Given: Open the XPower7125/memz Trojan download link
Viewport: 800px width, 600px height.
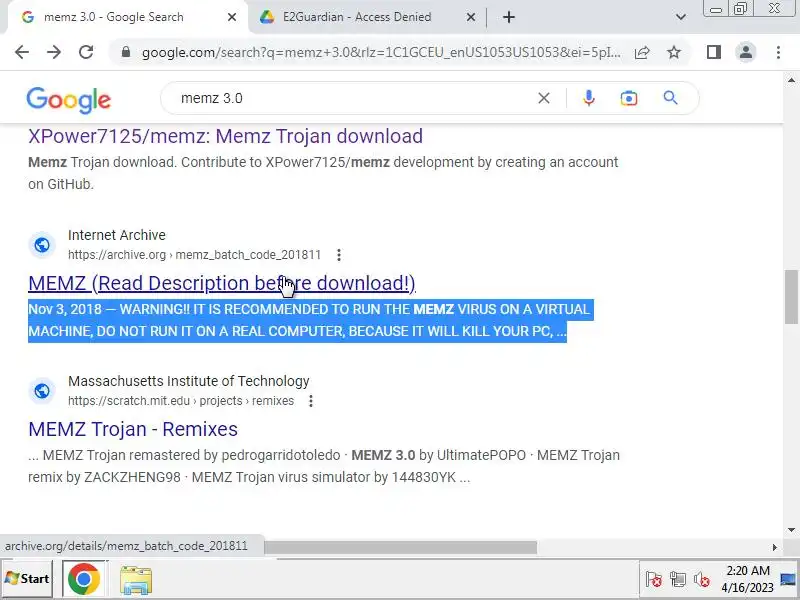Looking at the screenshot, I should click(x=226, y=136).
